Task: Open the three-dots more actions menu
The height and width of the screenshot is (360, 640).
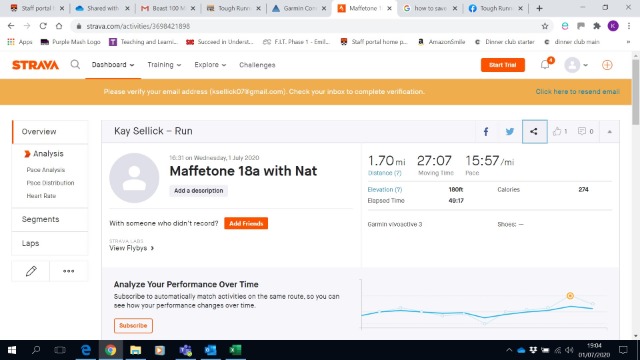Action: 69,271
